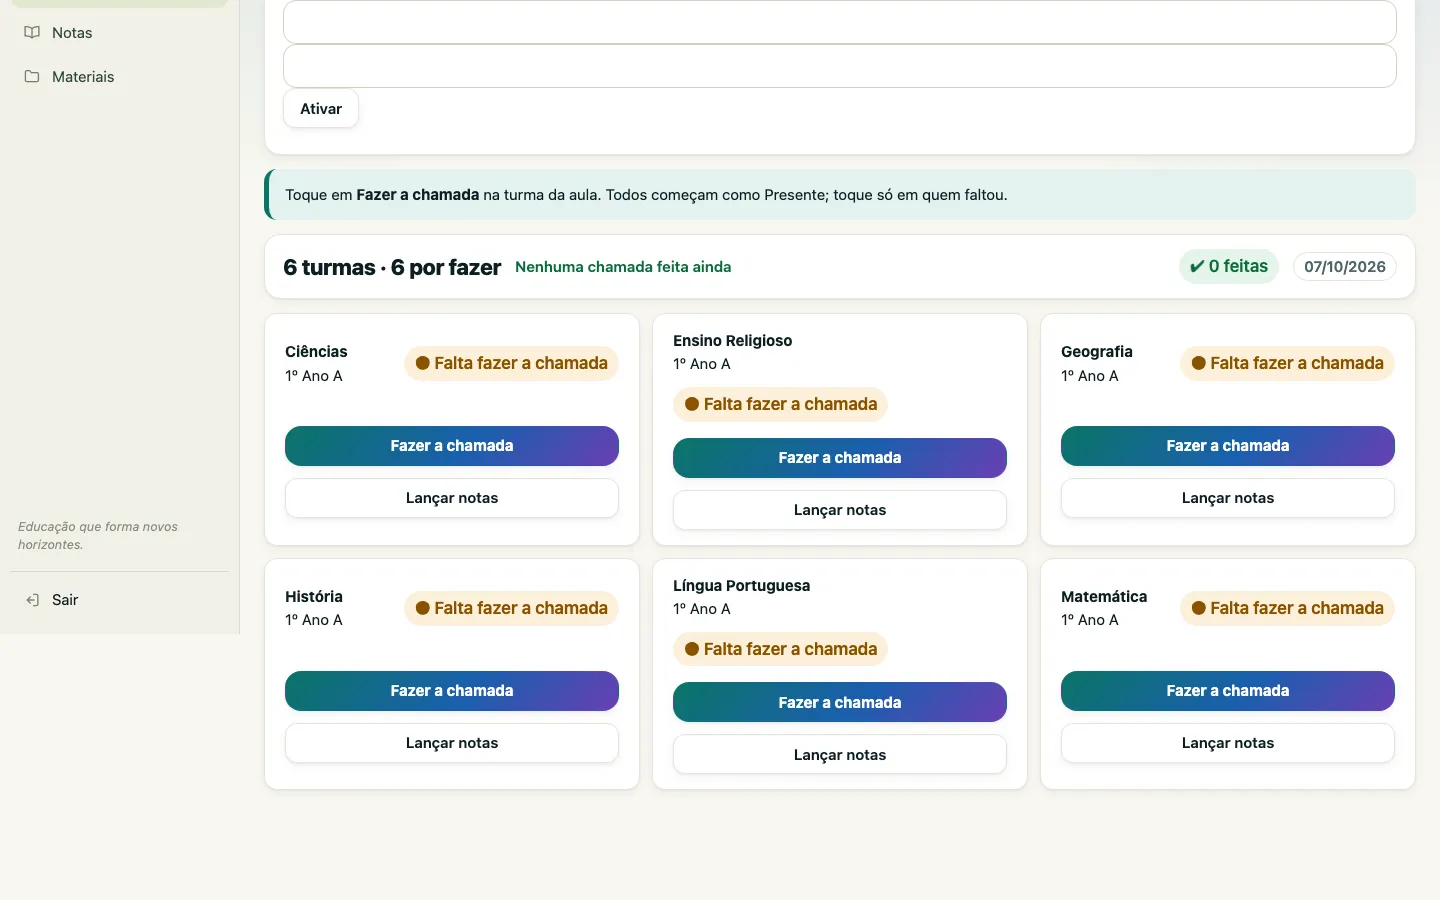1440x900 pixels.
Task: Open Materiais in the sidebar
Action: pyautogui.click(x=120, y=77)
